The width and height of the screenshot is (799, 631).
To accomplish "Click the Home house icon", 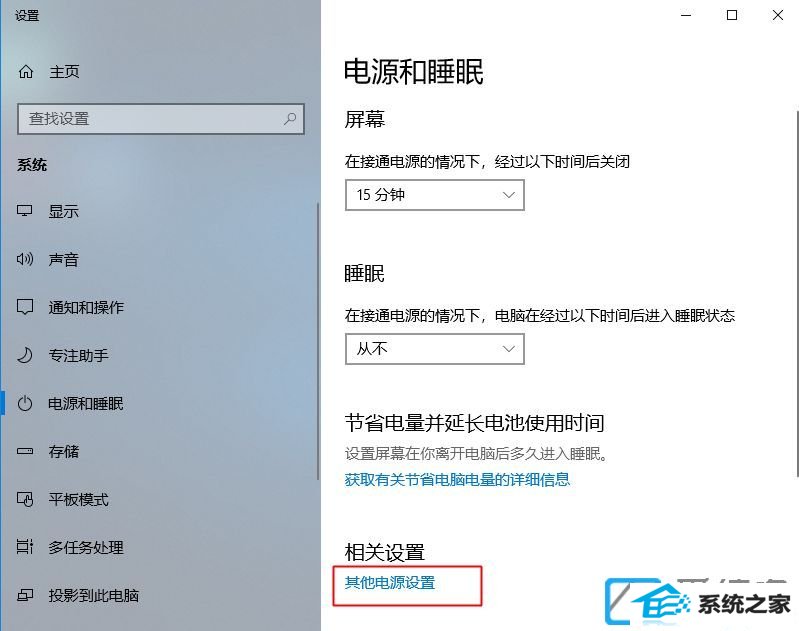I will (x=26, y=72).
